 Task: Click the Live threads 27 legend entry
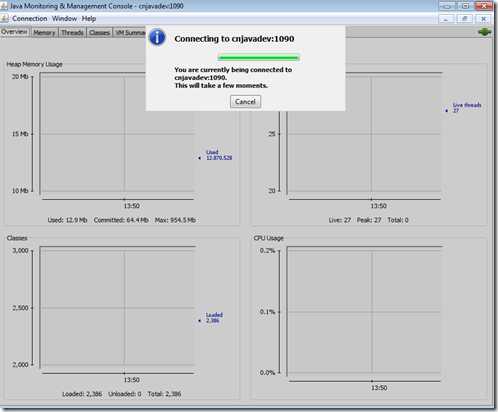(464, 108)
